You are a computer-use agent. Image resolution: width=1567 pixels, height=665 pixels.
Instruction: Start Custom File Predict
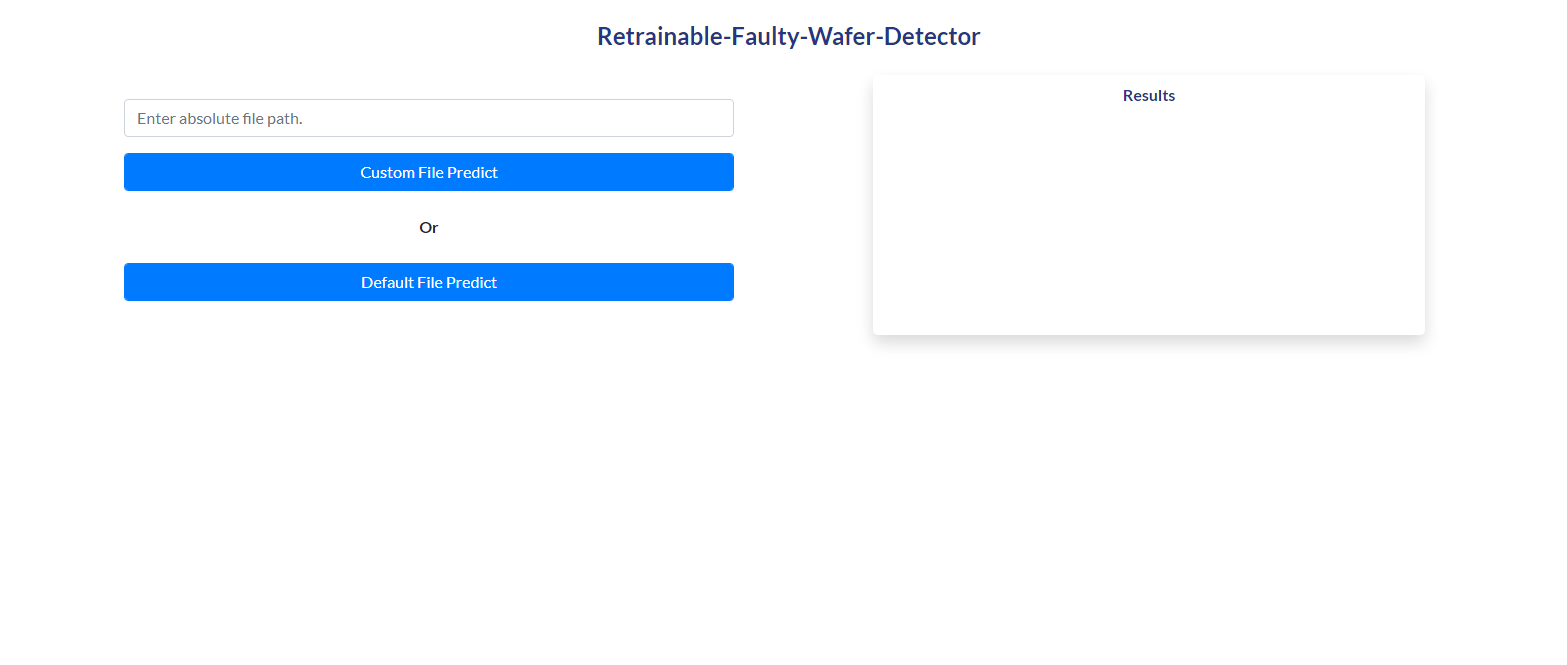(x=428, y=172)
